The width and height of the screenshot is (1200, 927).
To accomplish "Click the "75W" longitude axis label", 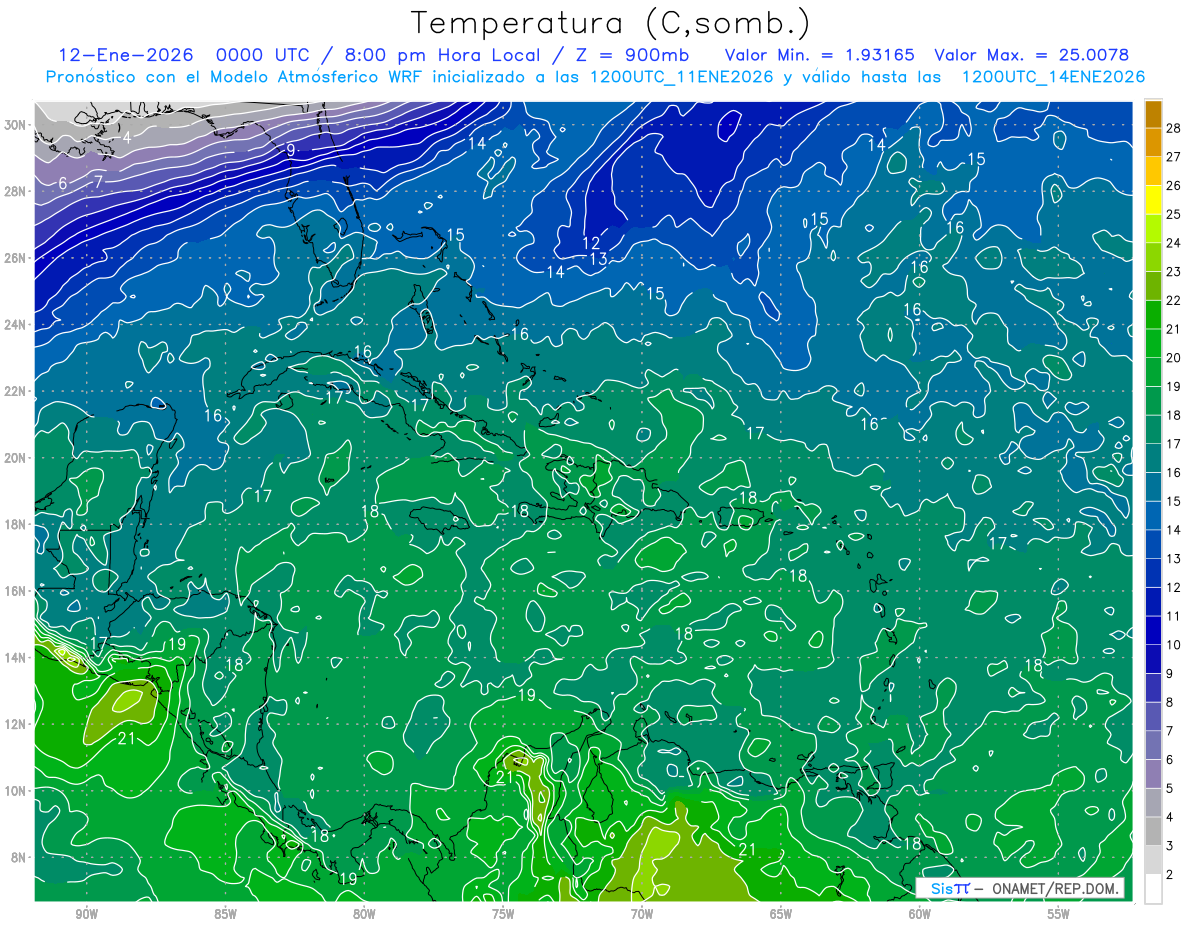I will 503,914.
